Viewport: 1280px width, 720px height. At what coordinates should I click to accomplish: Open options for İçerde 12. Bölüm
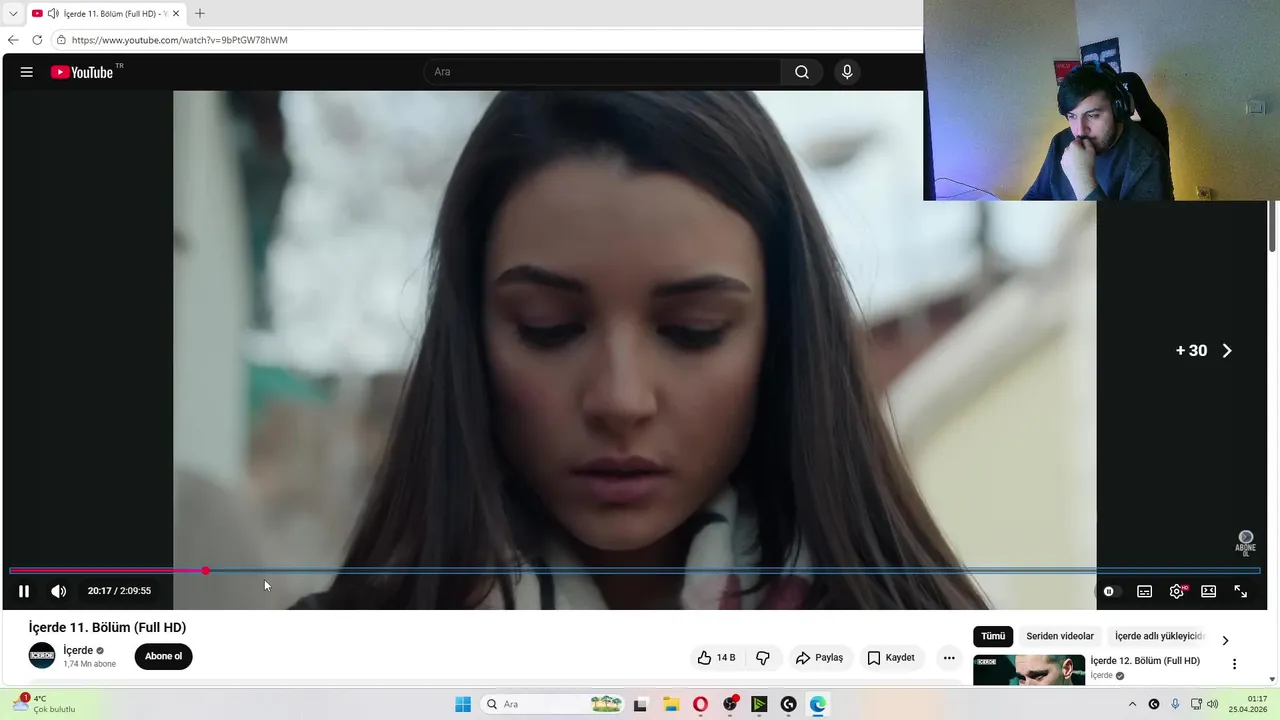pyautogui.click(x=1234, y=664)
